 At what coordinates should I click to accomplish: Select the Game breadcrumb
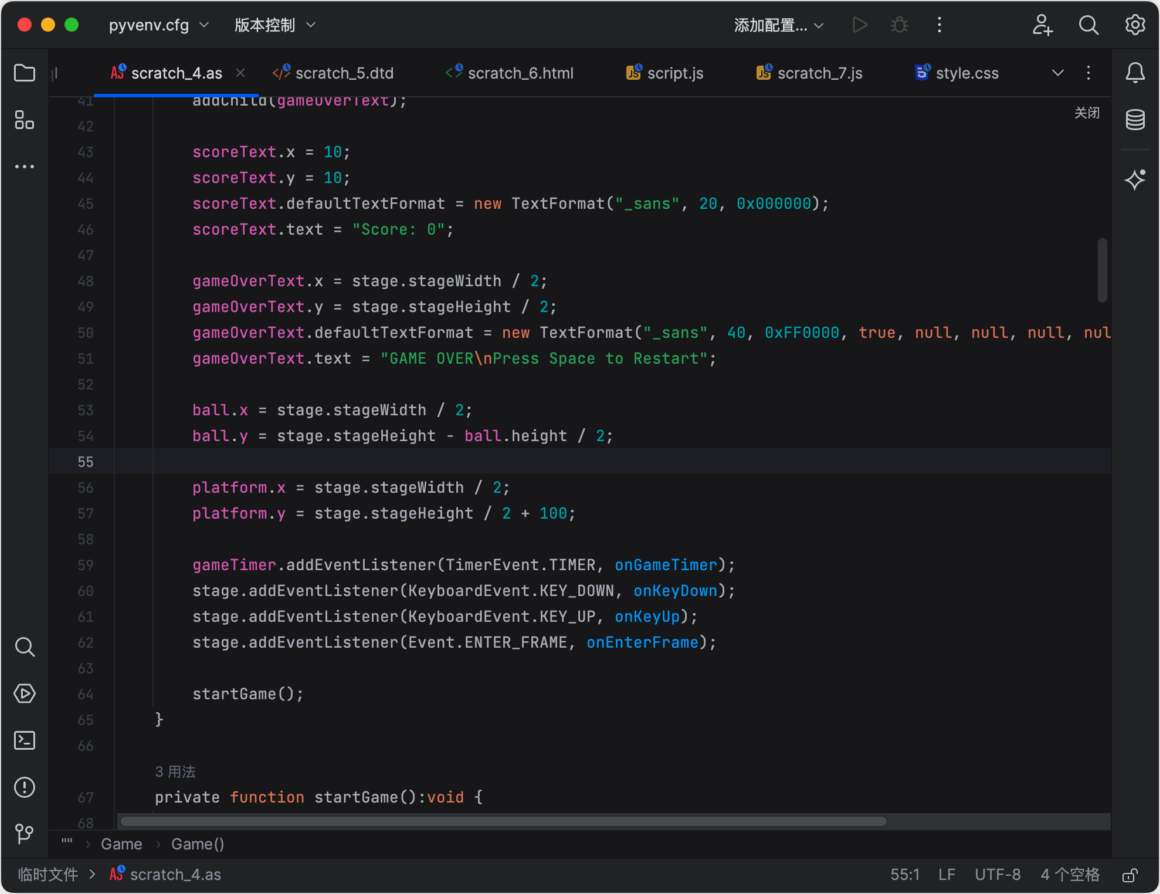121,844
